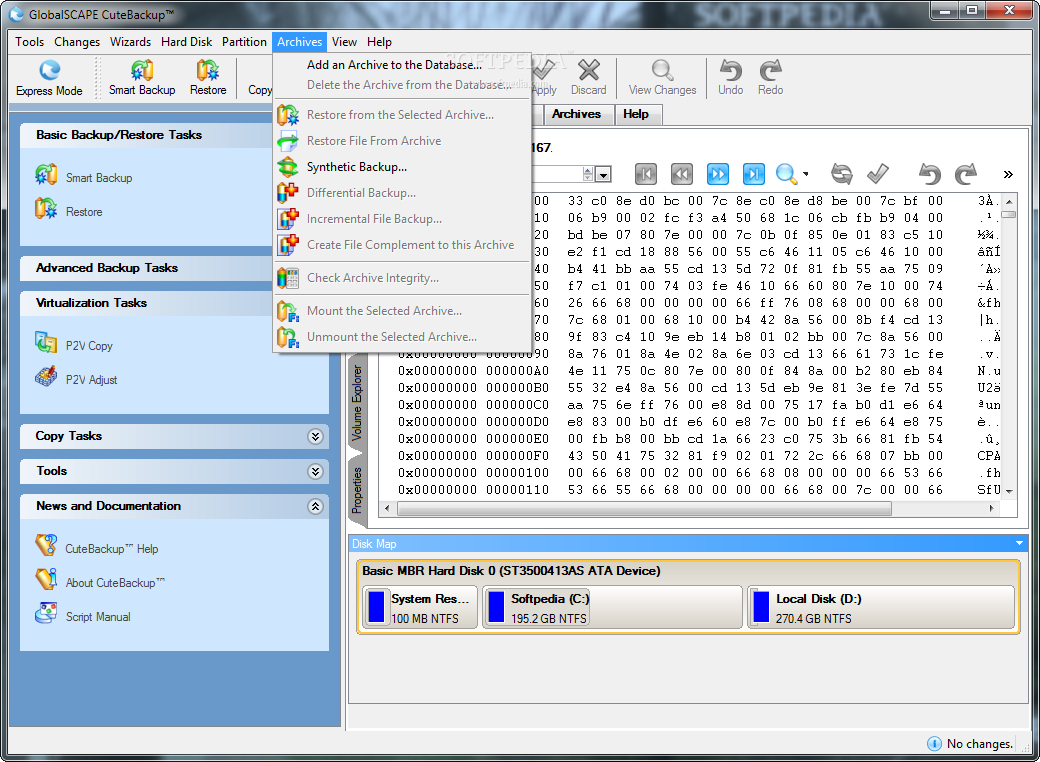Open the Volume Explorer side tab
Viewport: 1040px width, 762px height.
pos(357,403)
